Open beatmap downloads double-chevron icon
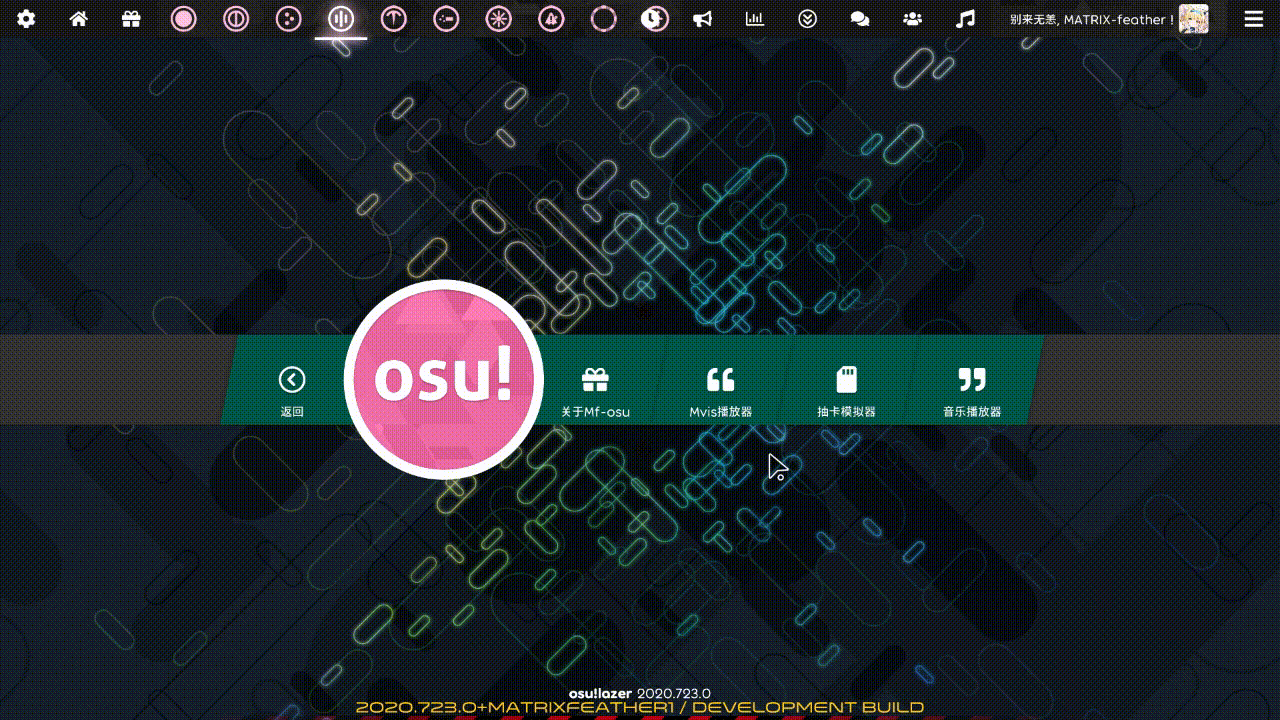Viewport: 1280px width, 720px height. pyautogui.click(x=808, y=19)
